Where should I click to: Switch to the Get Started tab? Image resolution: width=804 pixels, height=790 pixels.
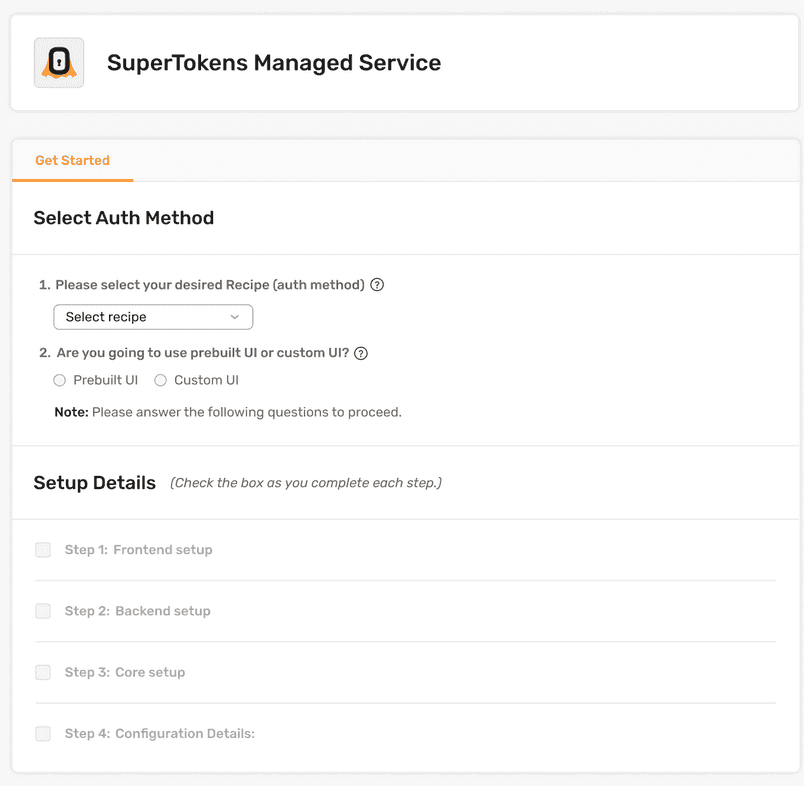(x=72, y=161)
